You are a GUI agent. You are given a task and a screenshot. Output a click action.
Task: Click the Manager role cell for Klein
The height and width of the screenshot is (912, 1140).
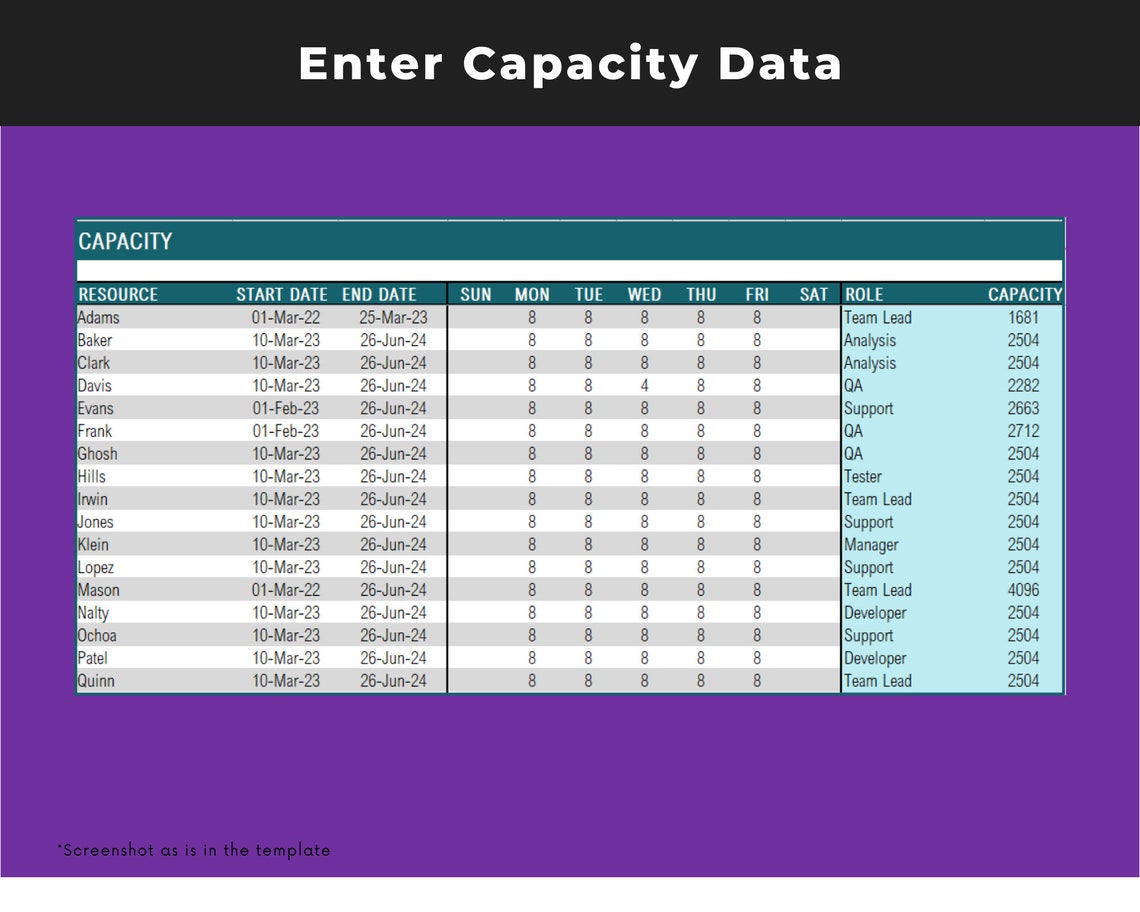pos(871,545)
